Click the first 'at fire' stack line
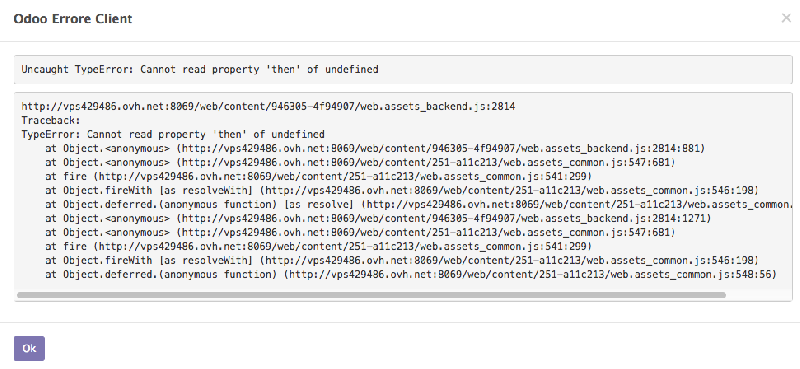Viewport: 800px width, 369px height. pos(318,177)
